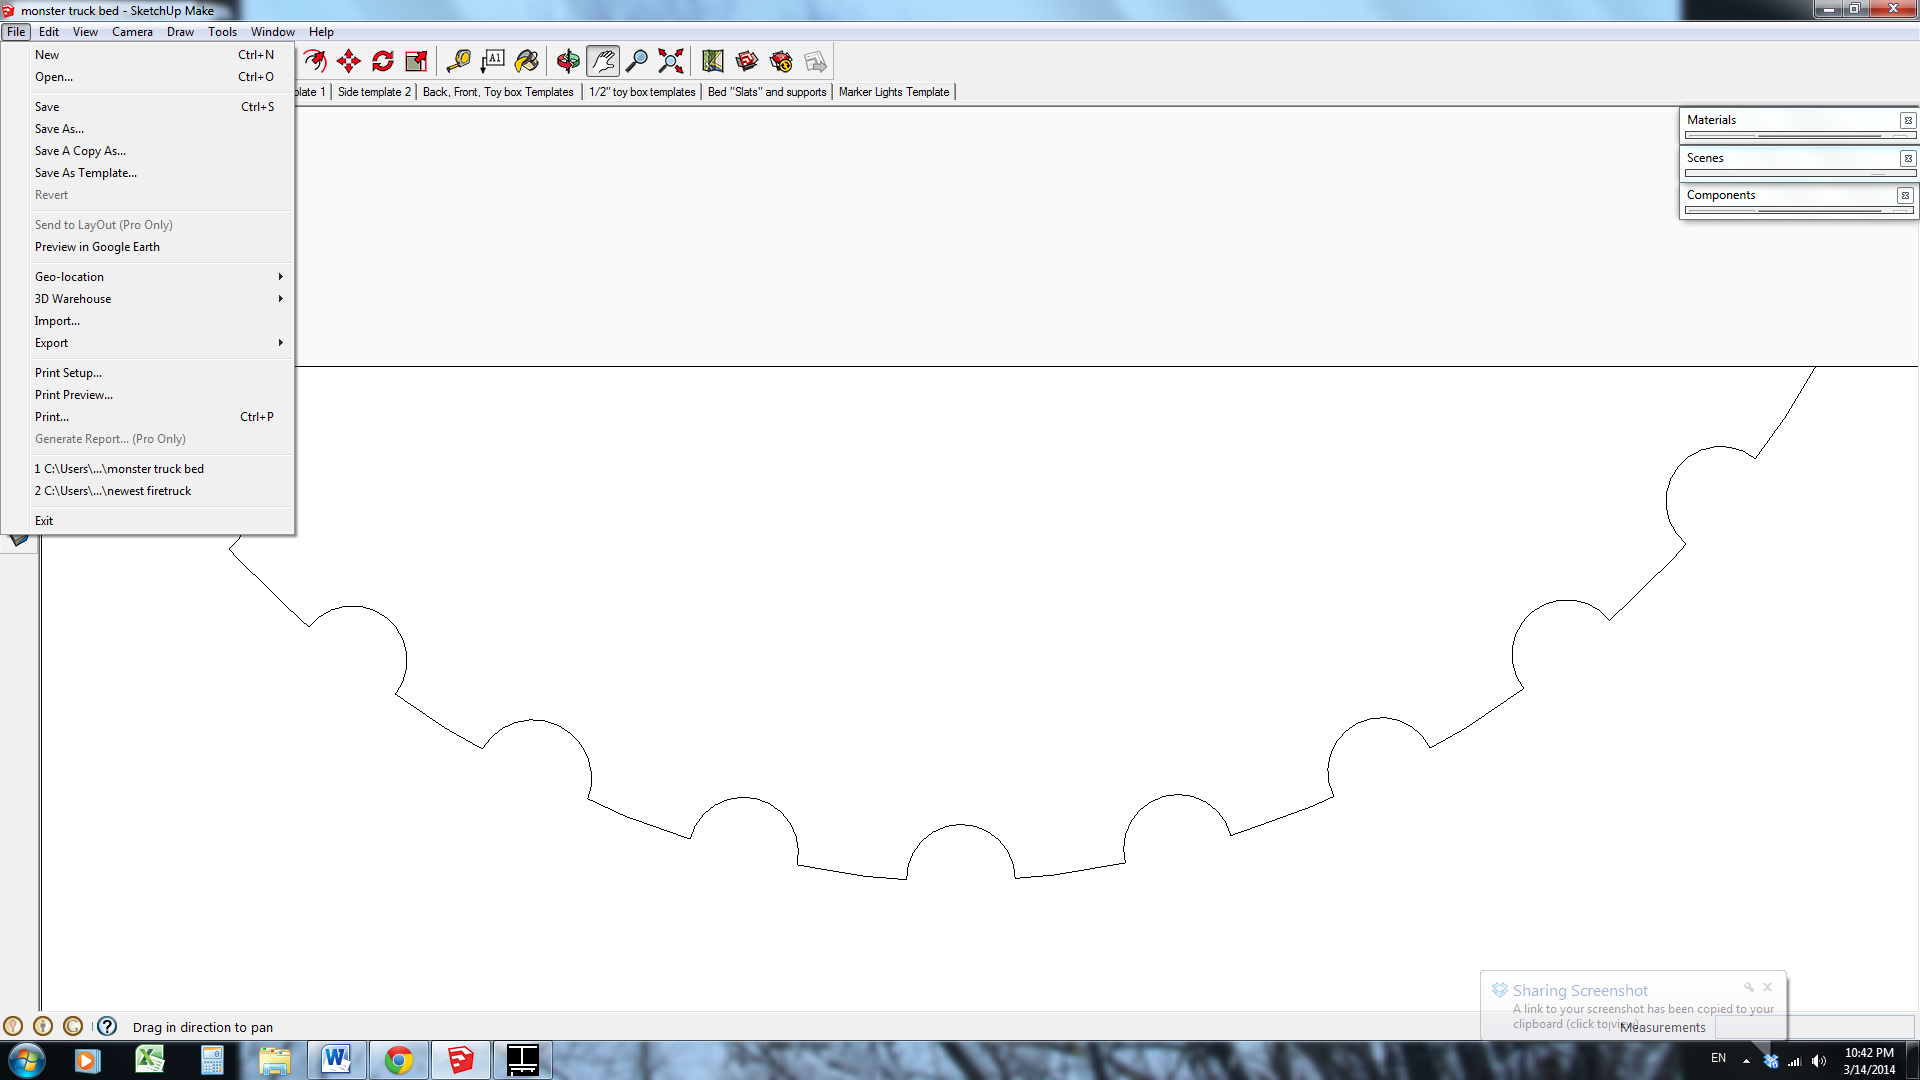Choose the Text label tool
Viewport: 1920px width, 1080px height.
click(x=492, y=62)
